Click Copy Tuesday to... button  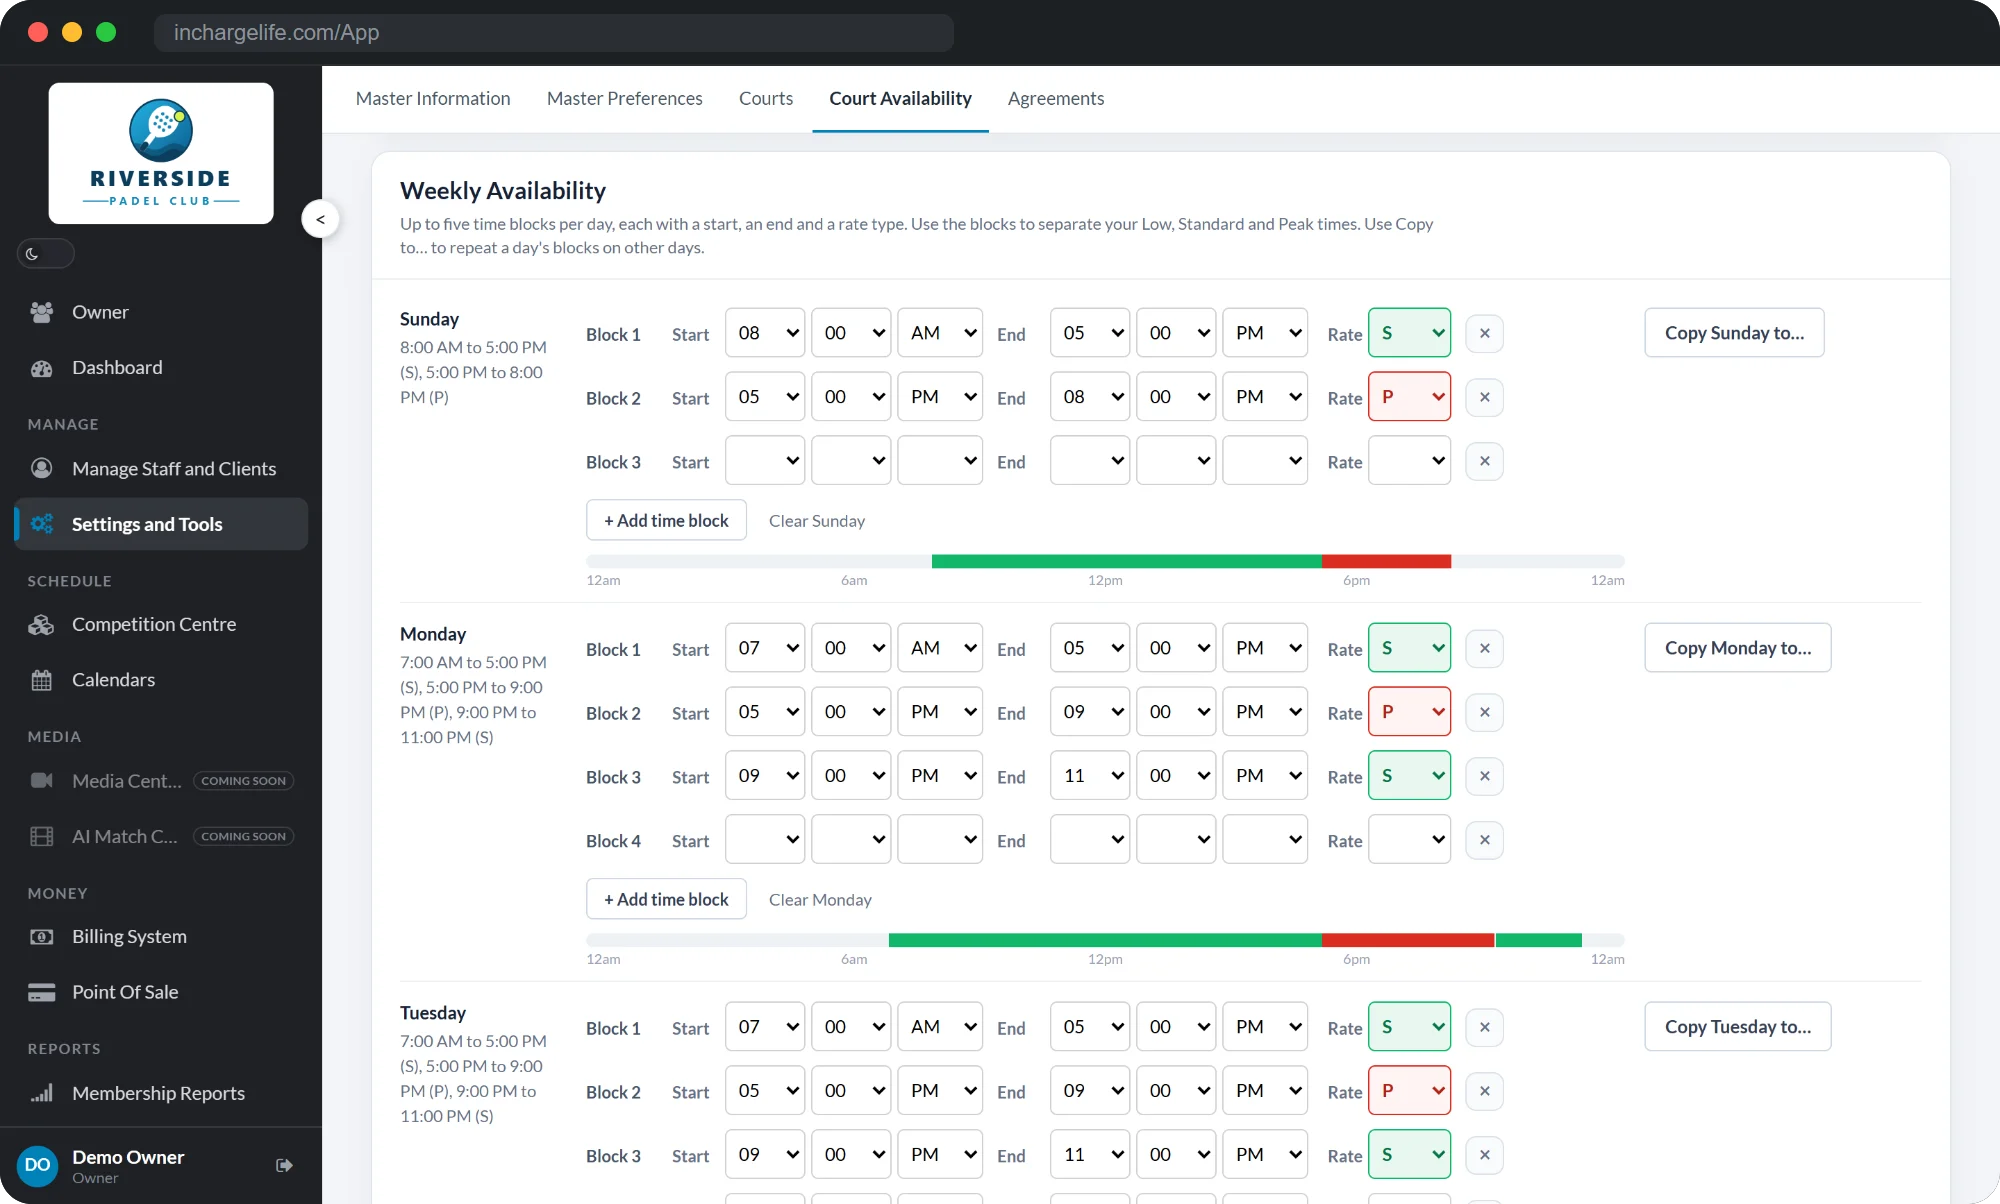[1737, 1027]
